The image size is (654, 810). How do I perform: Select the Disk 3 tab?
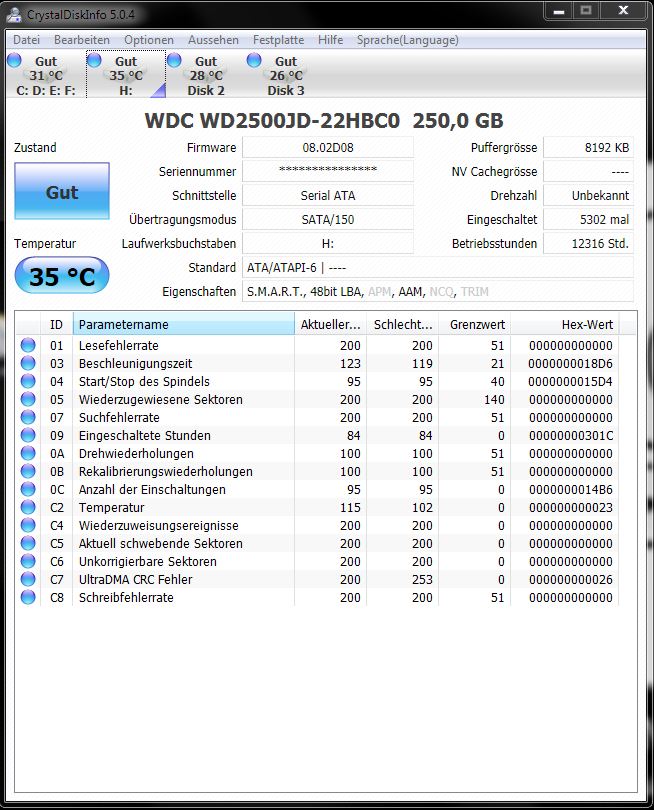click(x=286, y=75)
